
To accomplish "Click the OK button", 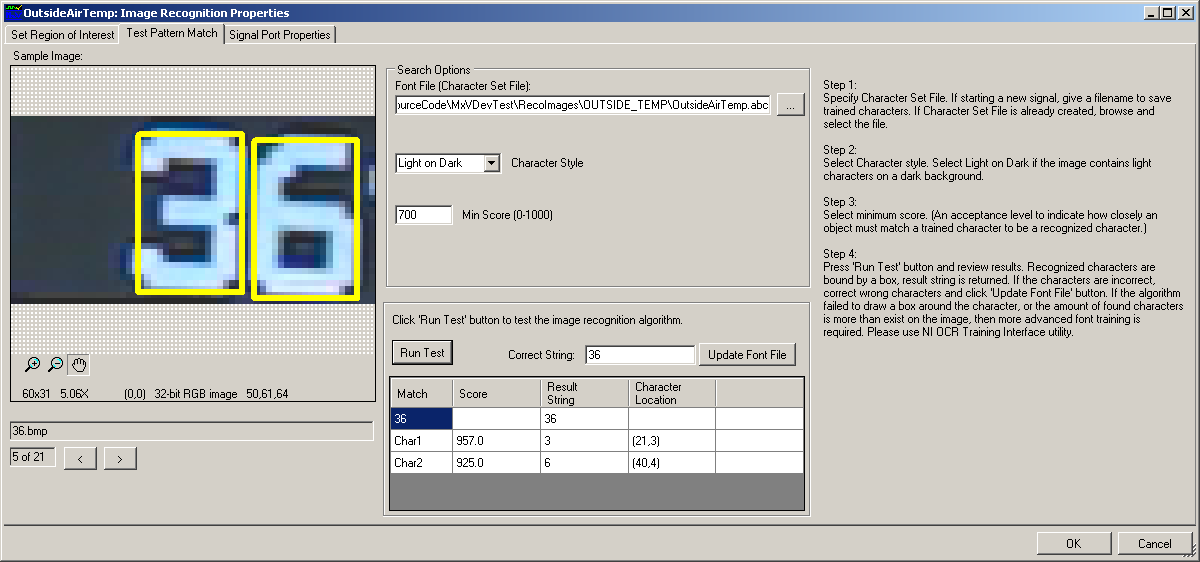I will pos(1074,544).
